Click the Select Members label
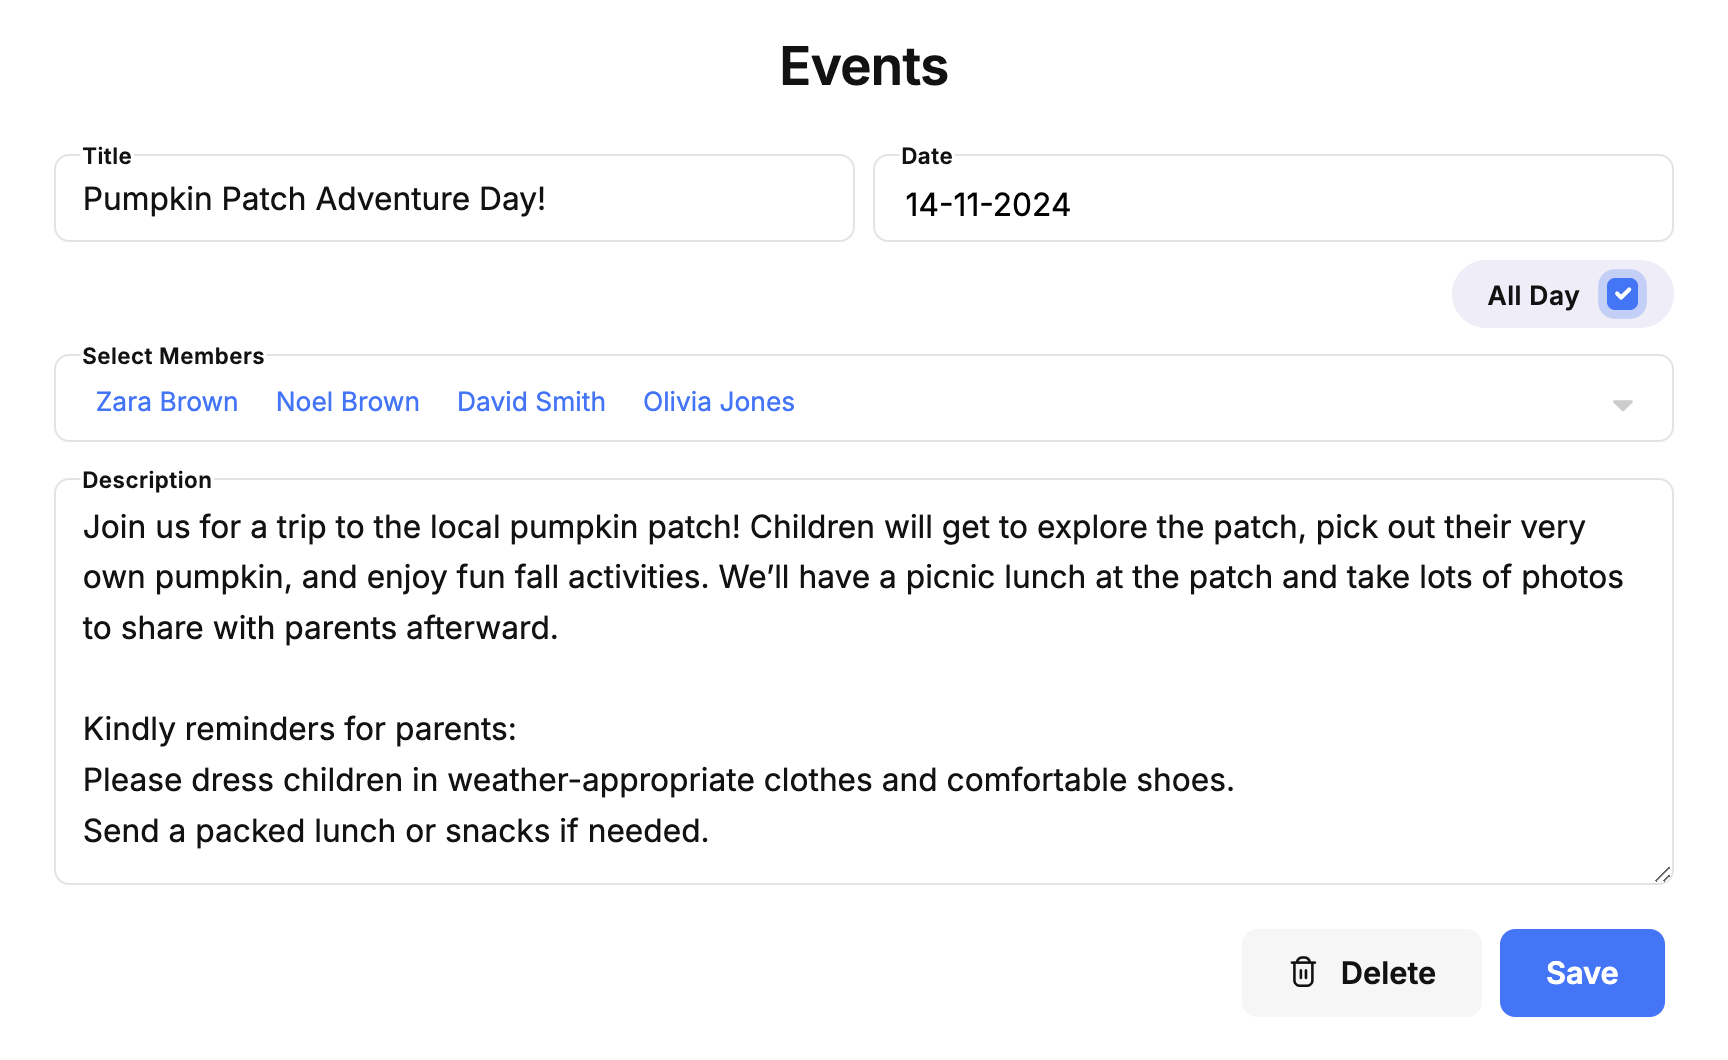This screenshot has width=1728, height=1060. tap(173, 356)
